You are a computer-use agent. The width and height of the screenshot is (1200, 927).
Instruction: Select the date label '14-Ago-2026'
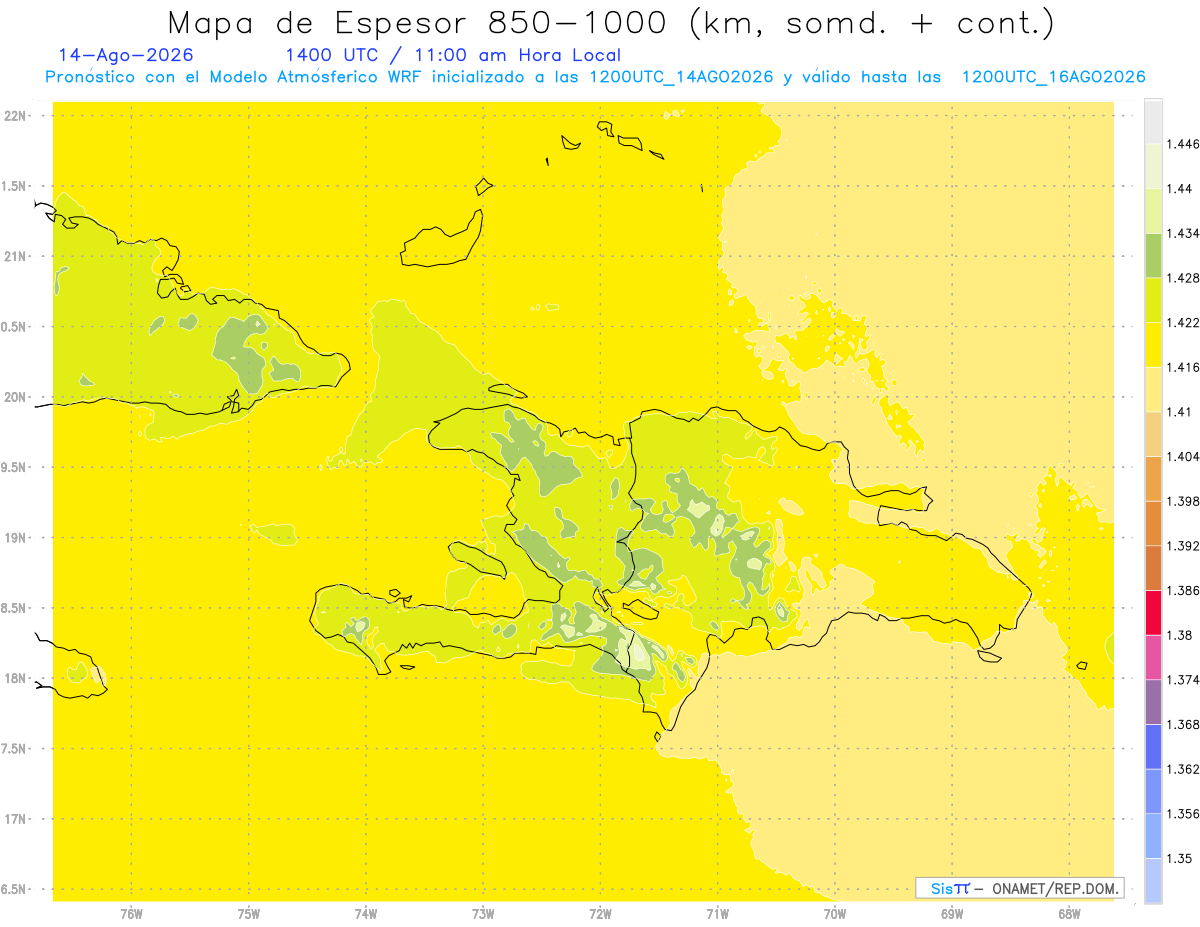126,56
